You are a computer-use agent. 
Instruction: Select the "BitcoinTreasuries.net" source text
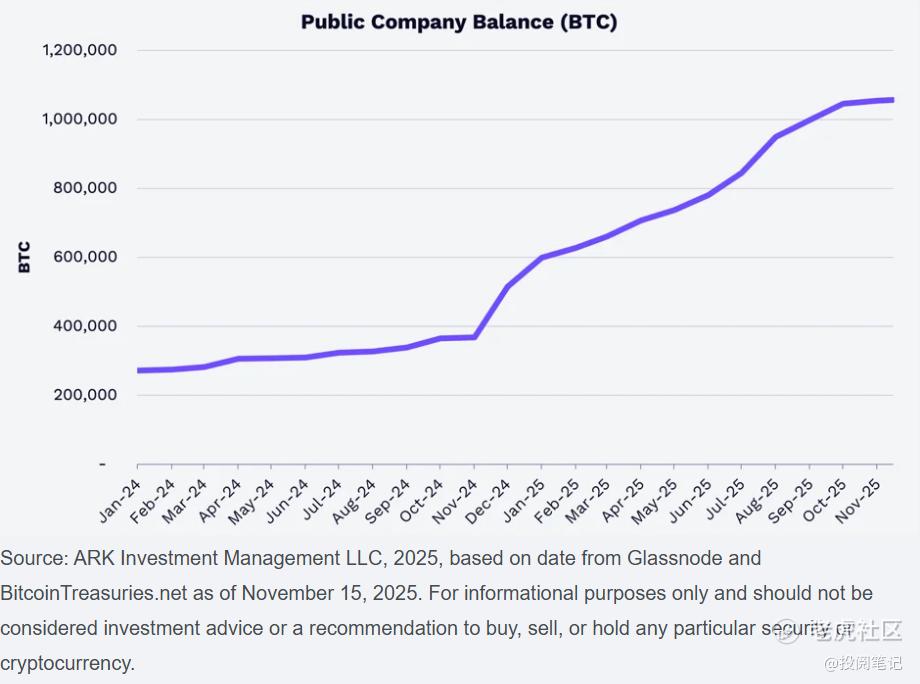[94, 593]
